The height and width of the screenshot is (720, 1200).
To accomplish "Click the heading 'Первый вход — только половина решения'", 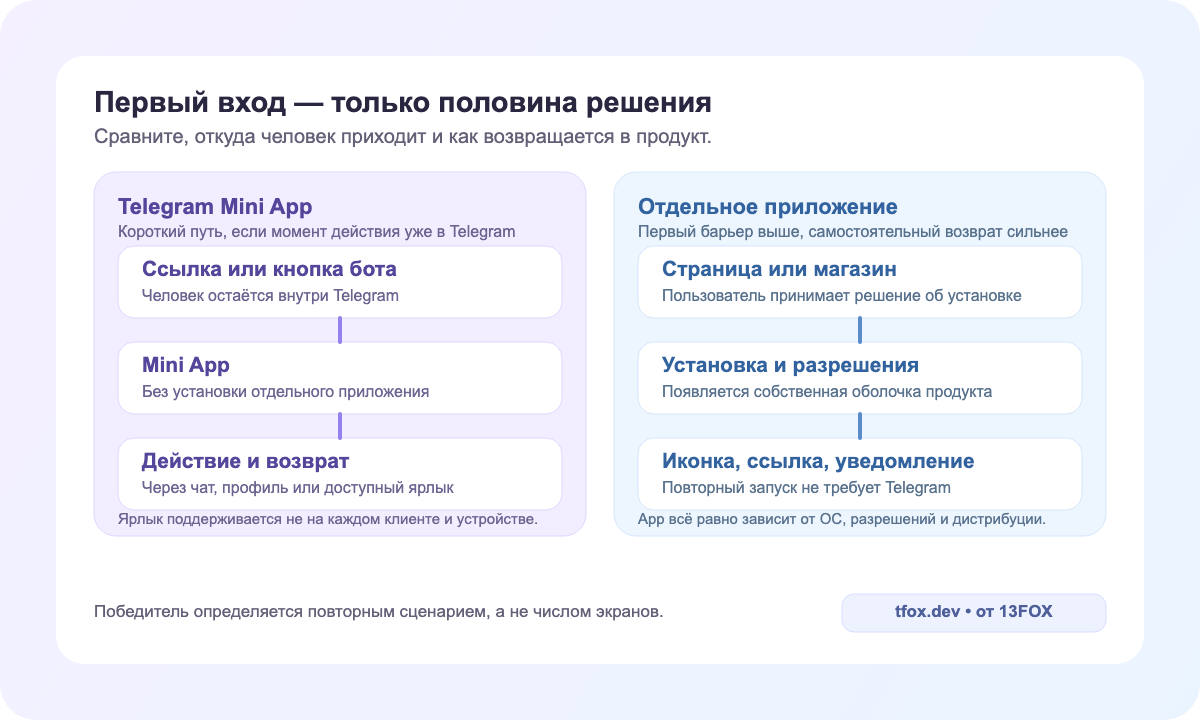I will [x=402, y=104].
